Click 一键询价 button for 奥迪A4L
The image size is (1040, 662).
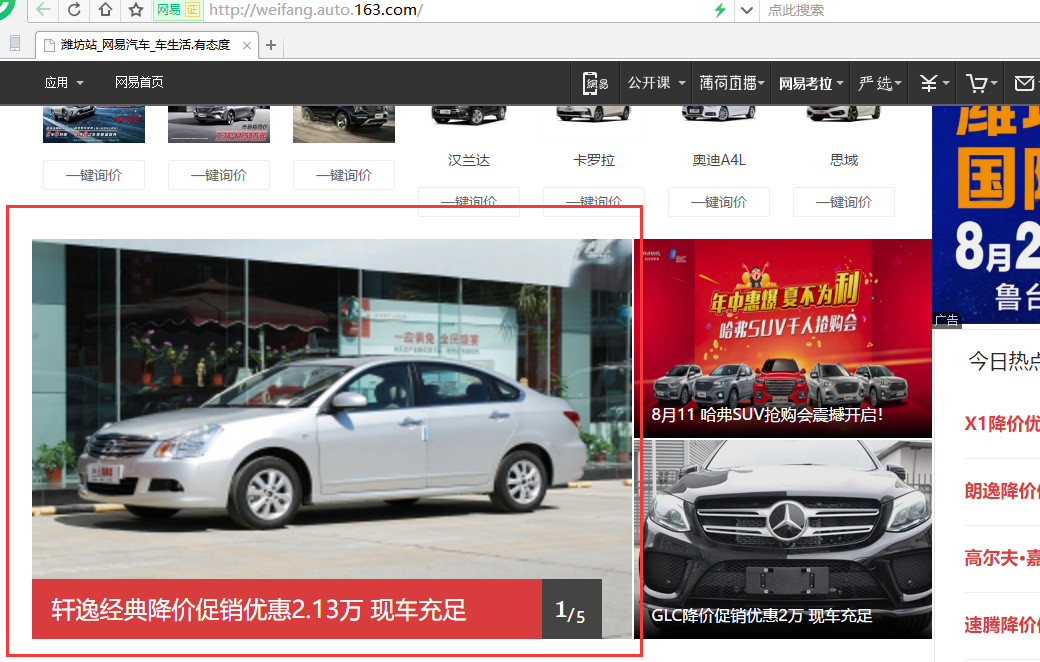719,202
